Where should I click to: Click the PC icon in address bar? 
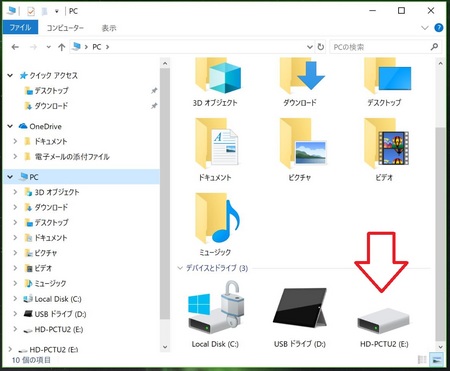pos(77,47)
